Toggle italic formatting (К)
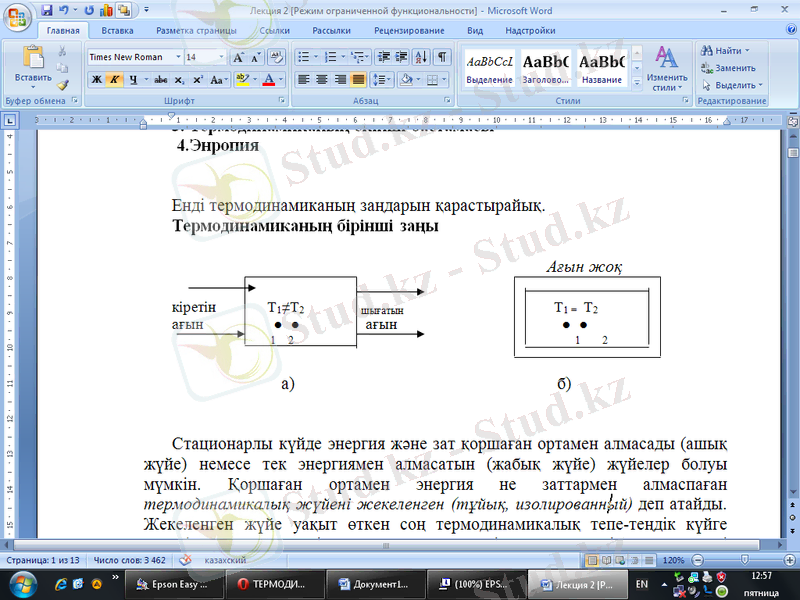Screen dimensions: 800x600 coord(114,79)
